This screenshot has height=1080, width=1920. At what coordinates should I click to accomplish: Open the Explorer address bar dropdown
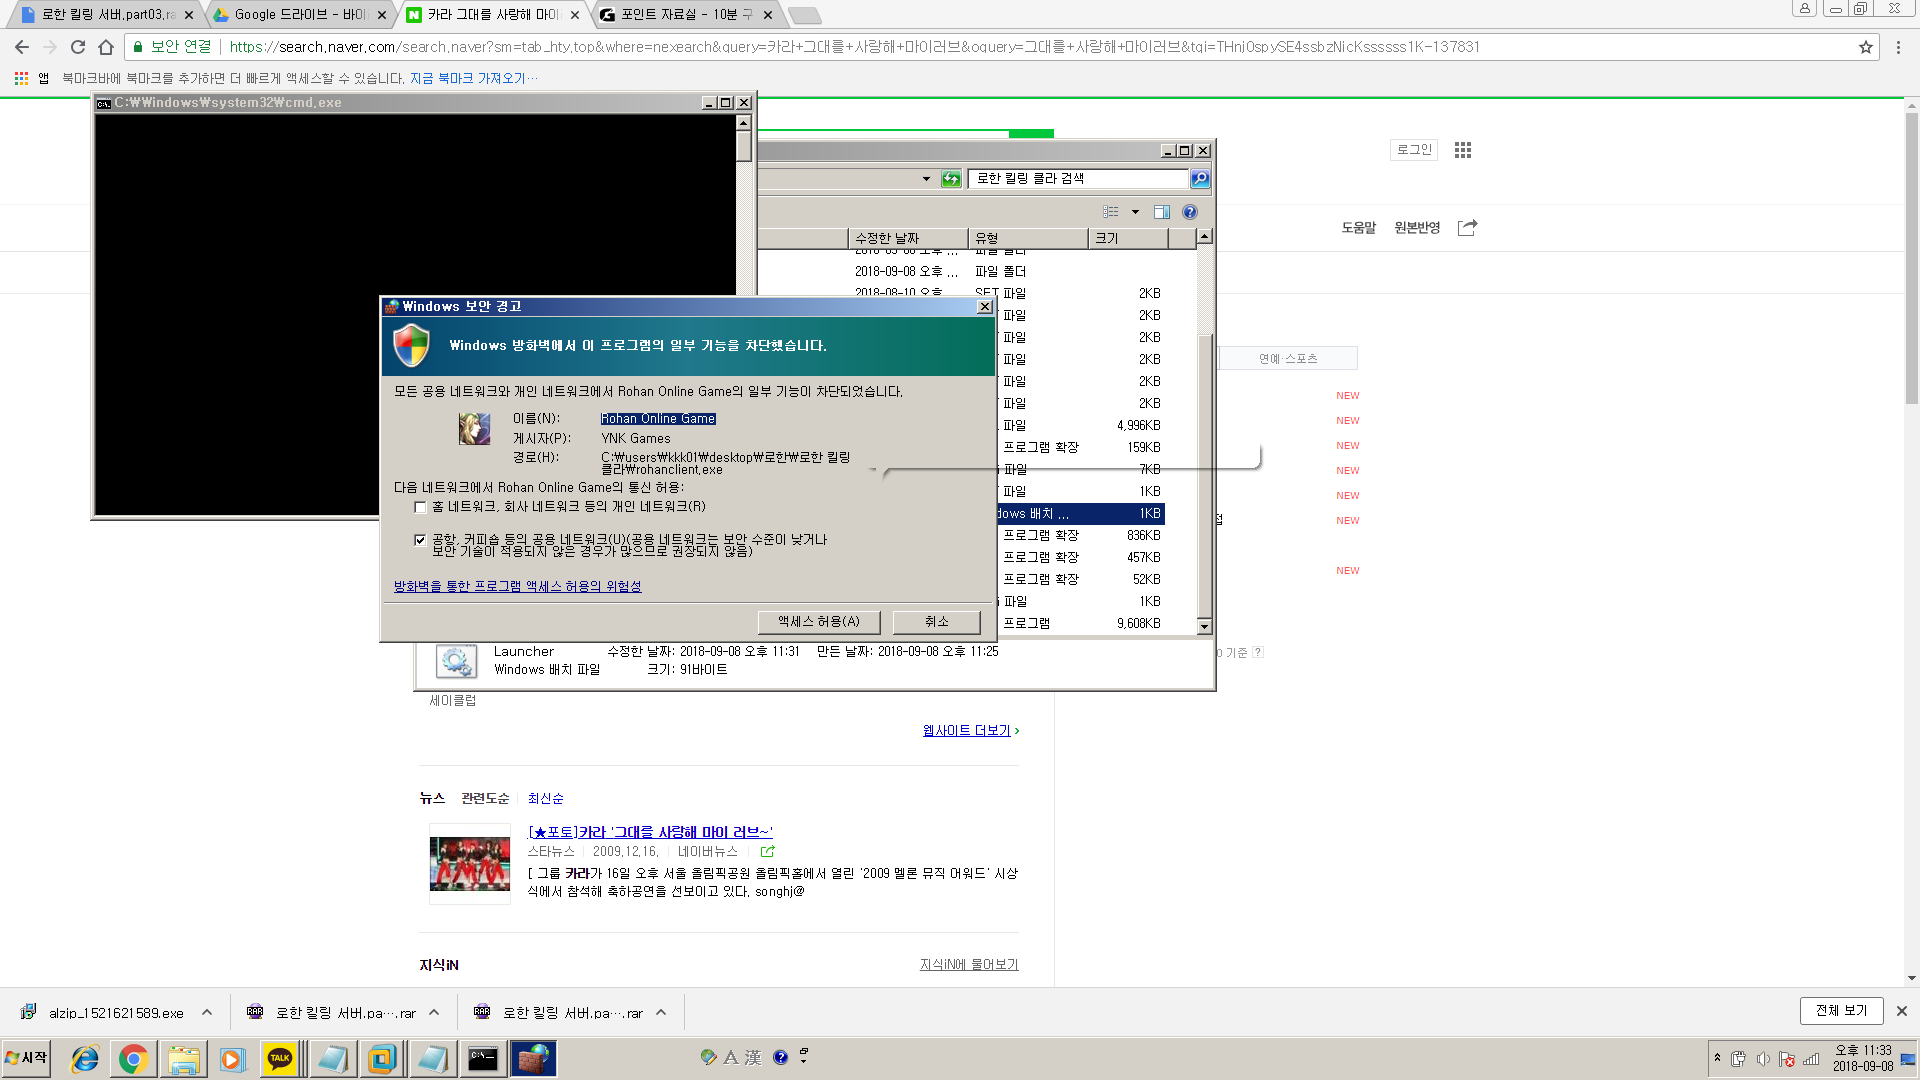click(926, 179)
